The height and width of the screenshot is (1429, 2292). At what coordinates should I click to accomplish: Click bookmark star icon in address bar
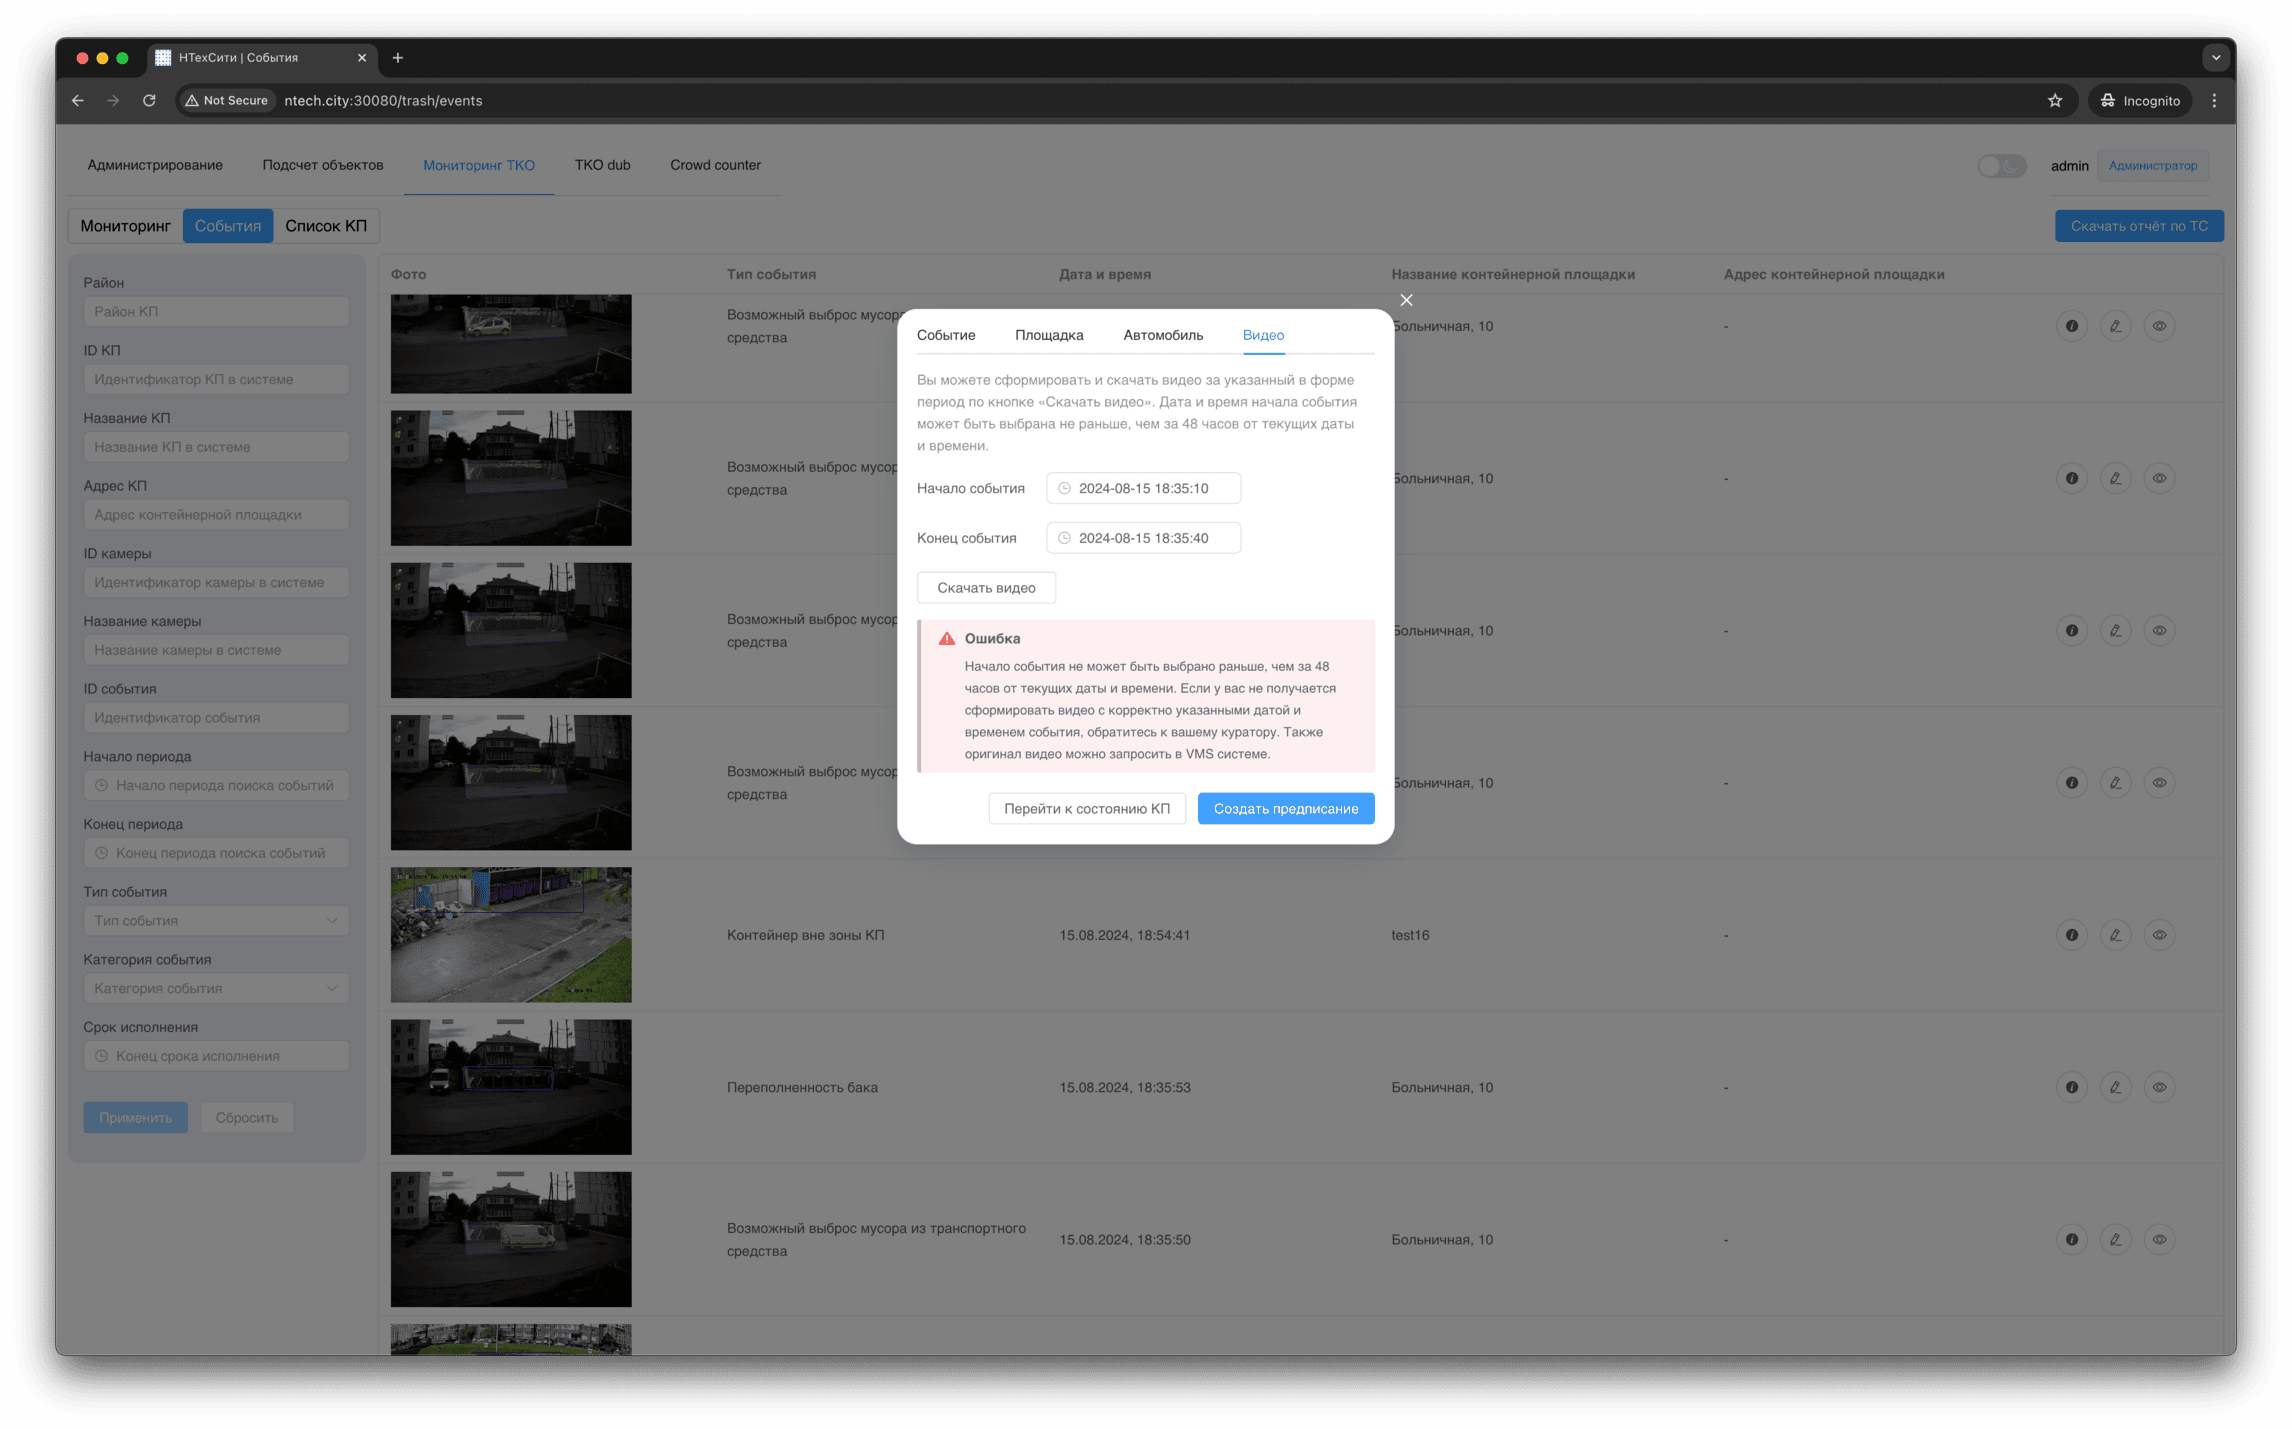click(x=2054, y=100)
